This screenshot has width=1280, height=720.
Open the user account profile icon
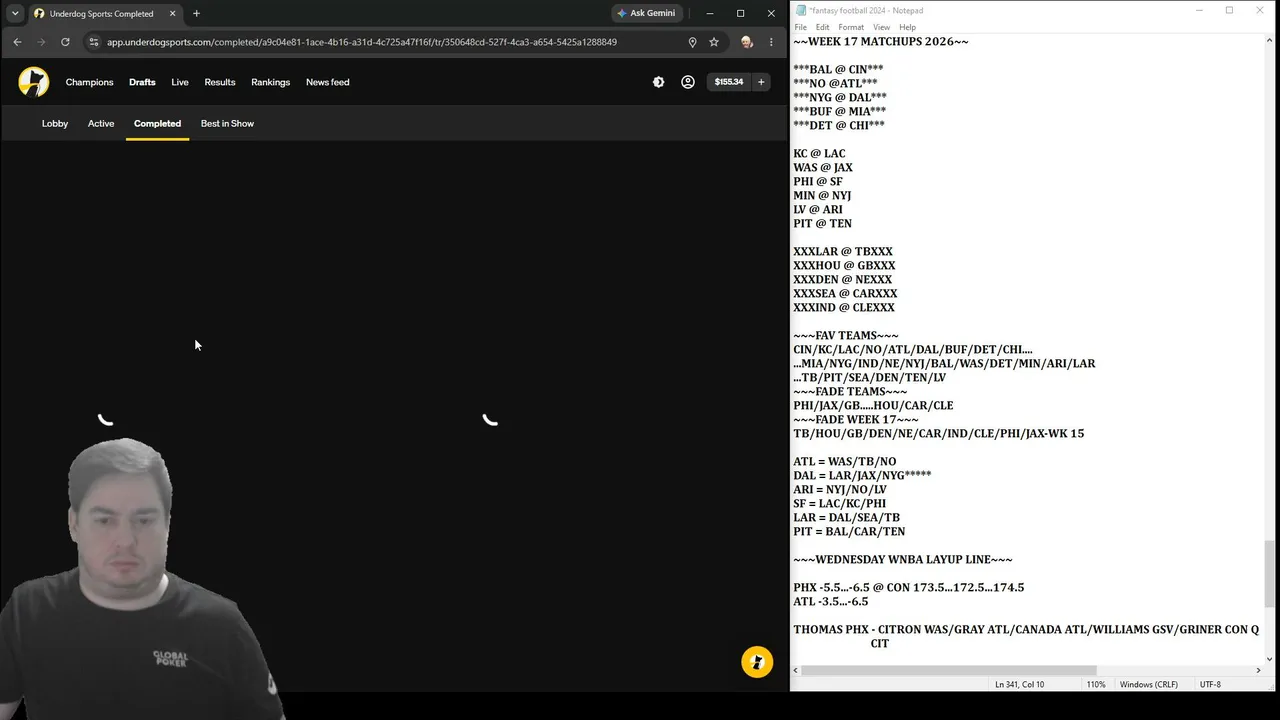[688, 82]
